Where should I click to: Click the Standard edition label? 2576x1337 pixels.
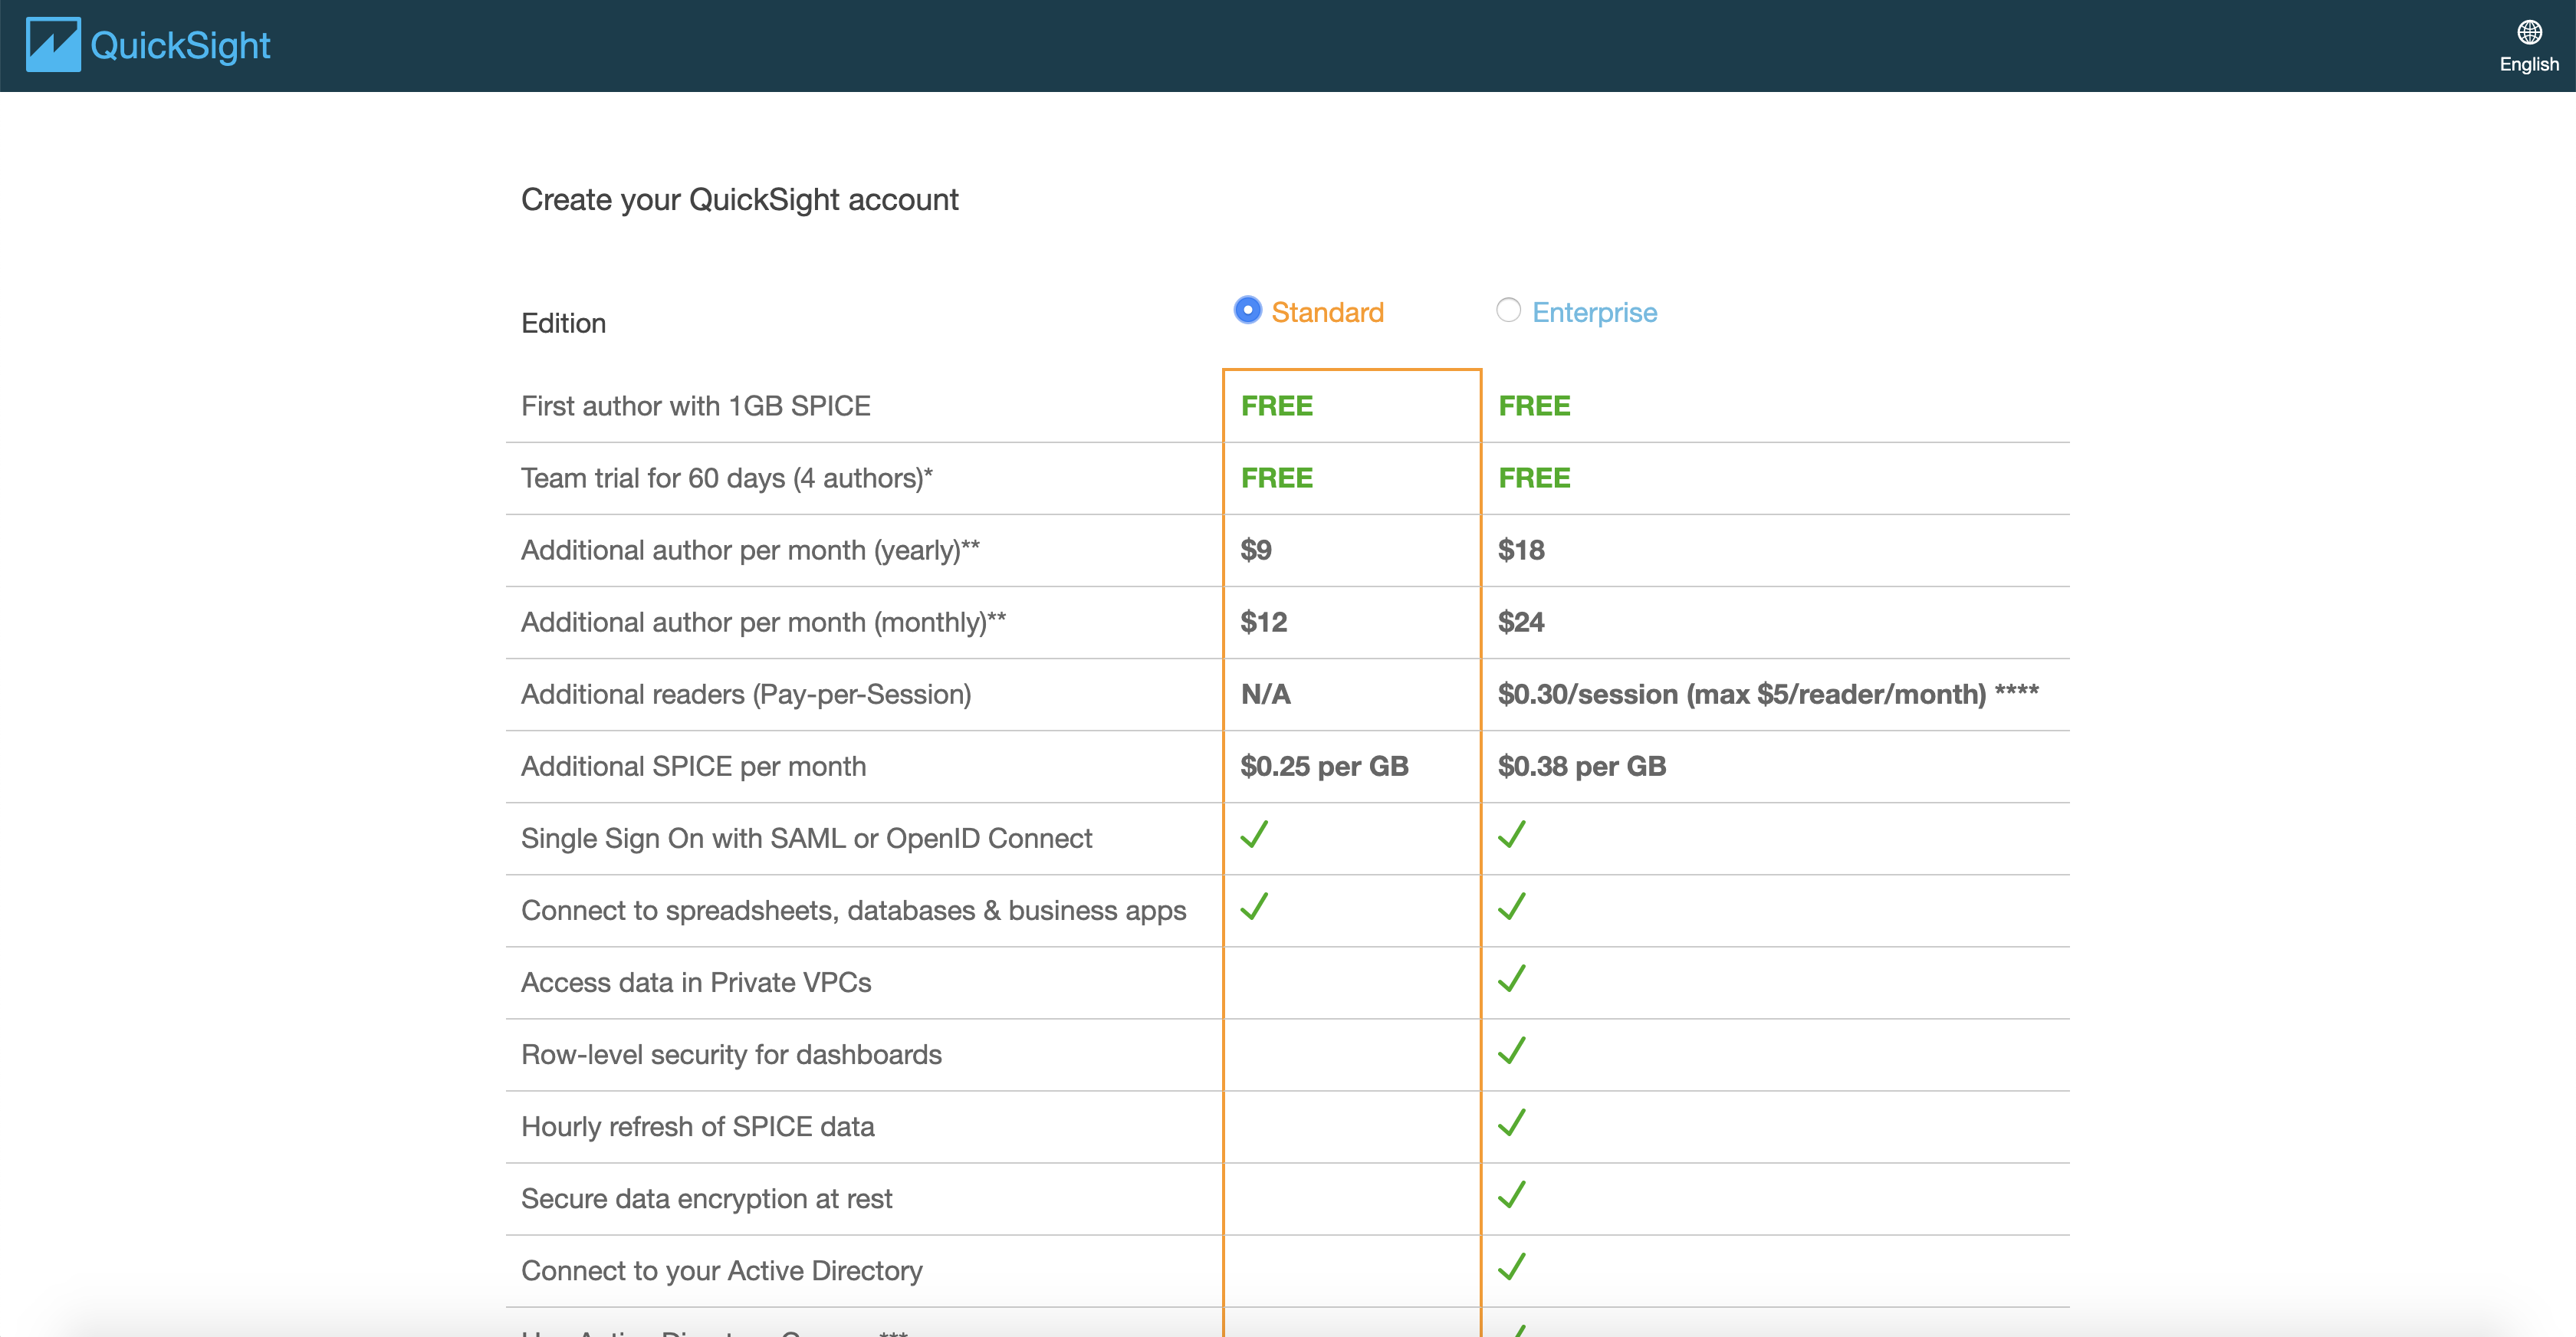click(1327, 313)
